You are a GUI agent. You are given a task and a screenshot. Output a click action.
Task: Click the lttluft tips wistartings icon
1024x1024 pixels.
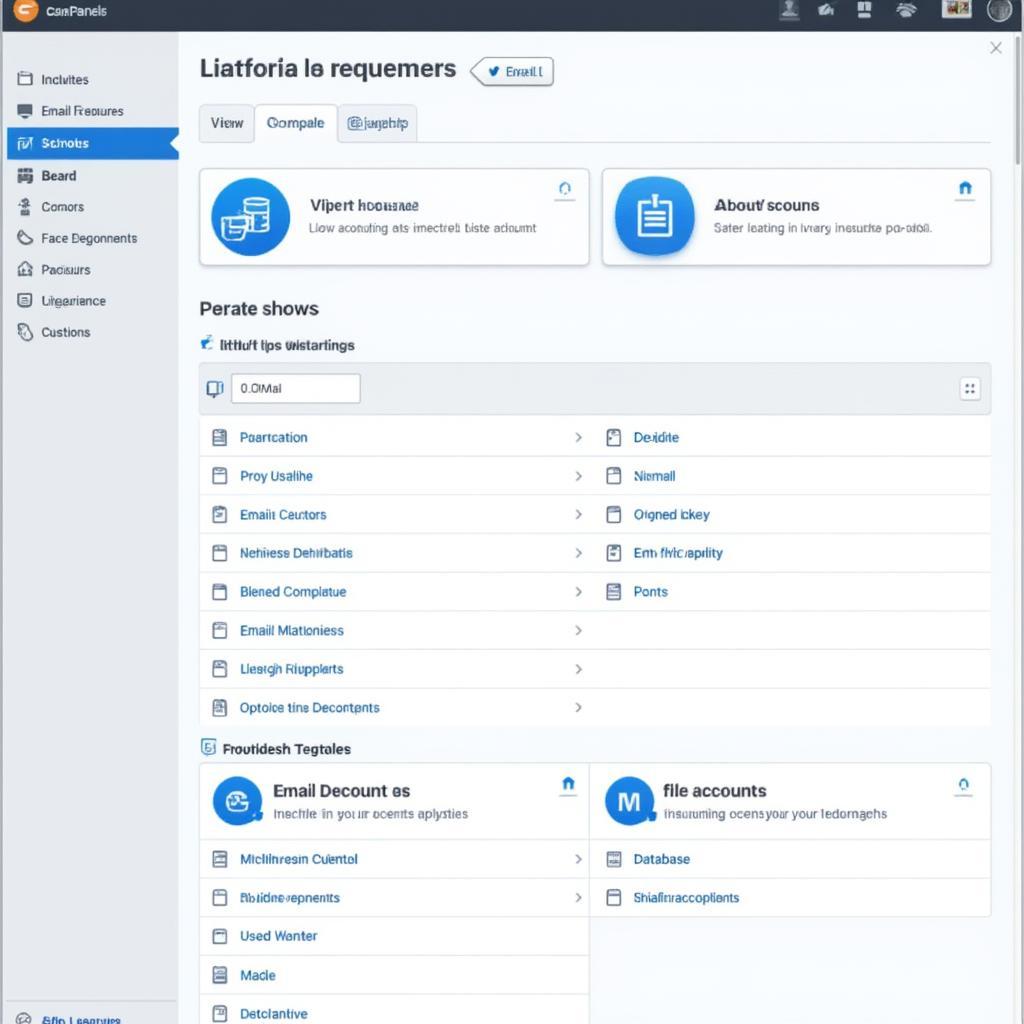click(x=206, y=342)
